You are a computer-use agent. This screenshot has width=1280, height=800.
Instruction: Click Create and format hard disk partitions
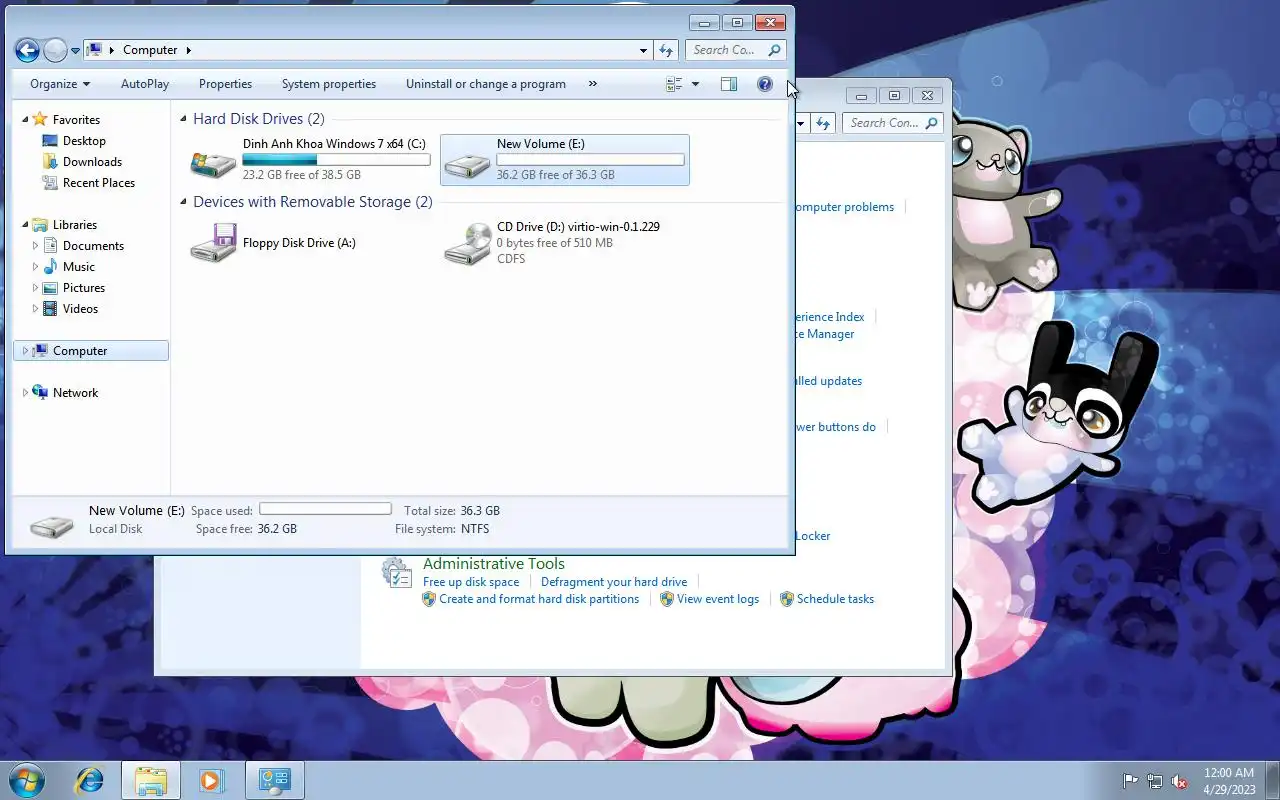tap(539, 599)
